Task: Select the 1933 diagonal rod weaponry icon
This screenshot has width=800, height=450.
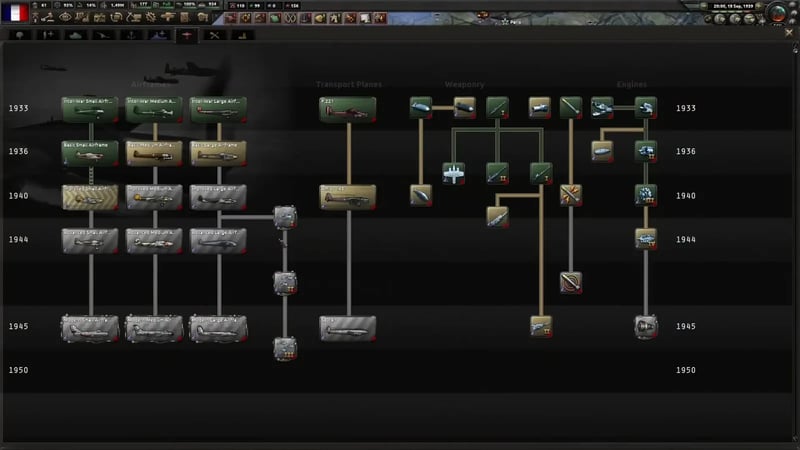Action: (x=570, y=108)
